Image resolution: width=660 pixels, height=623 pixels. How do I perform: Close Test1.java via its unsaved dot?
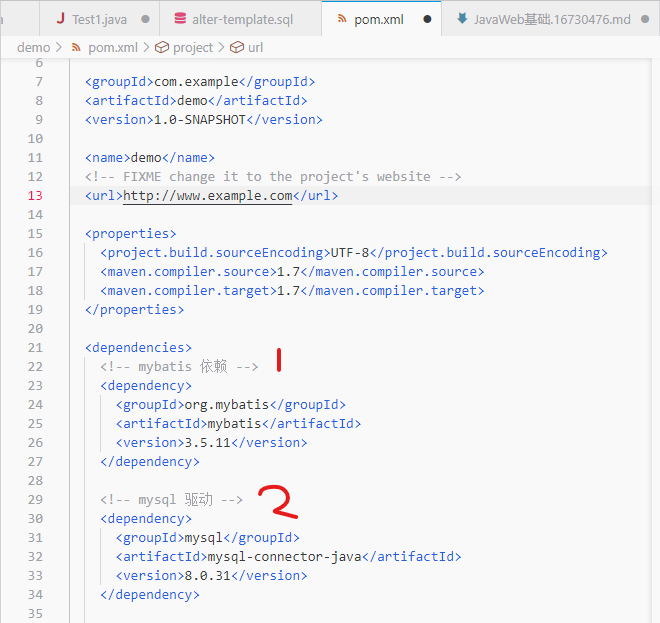(x=145, y=19)
